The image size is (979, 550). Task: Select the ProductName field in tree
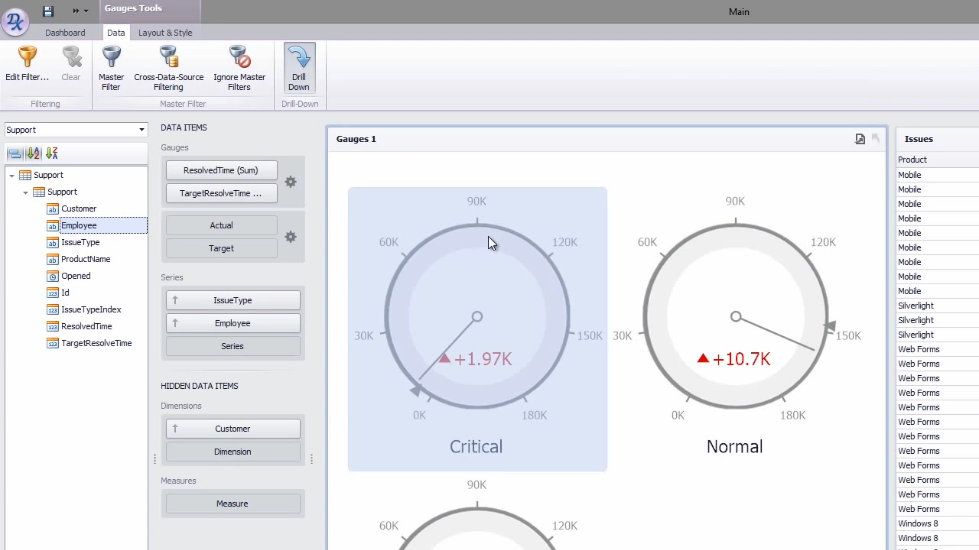[x=86, y=259]
